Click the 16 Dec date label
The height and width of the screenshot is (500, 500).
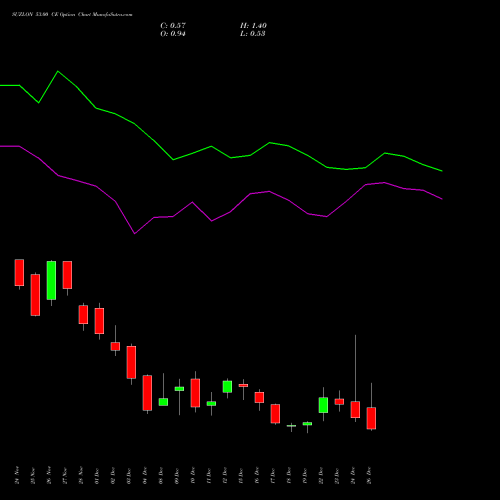pyautogui.click(x=257, y=475)
